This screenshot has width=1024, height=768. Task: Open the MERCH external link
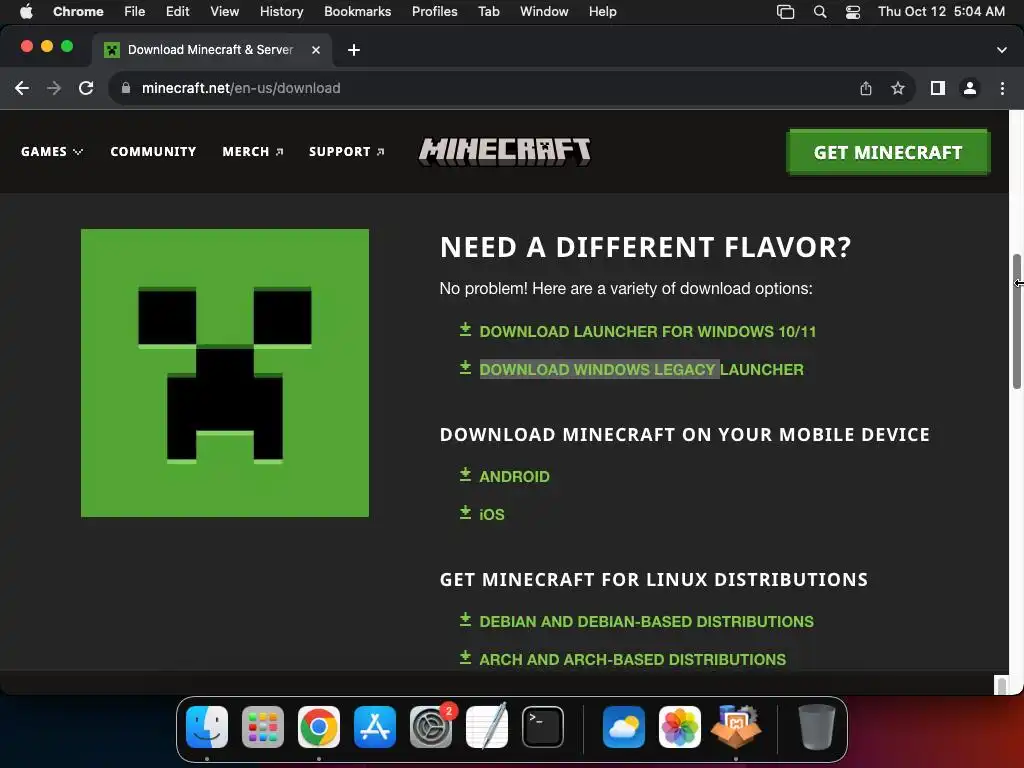[x=253, y=152]
